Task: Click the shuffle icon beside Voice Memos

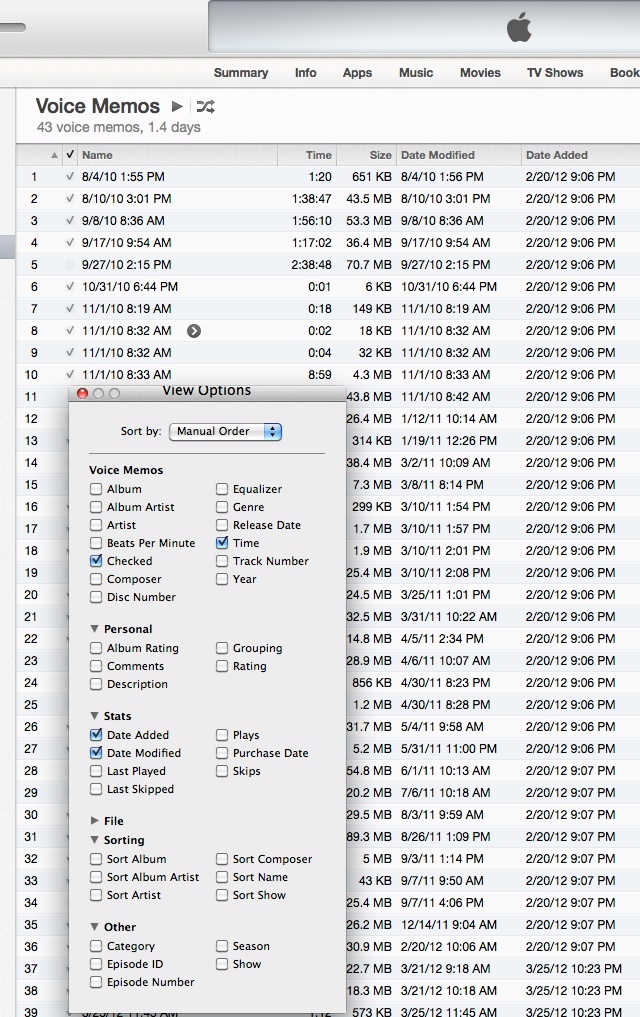Action: pyautogui.click(x=205, y=106)
